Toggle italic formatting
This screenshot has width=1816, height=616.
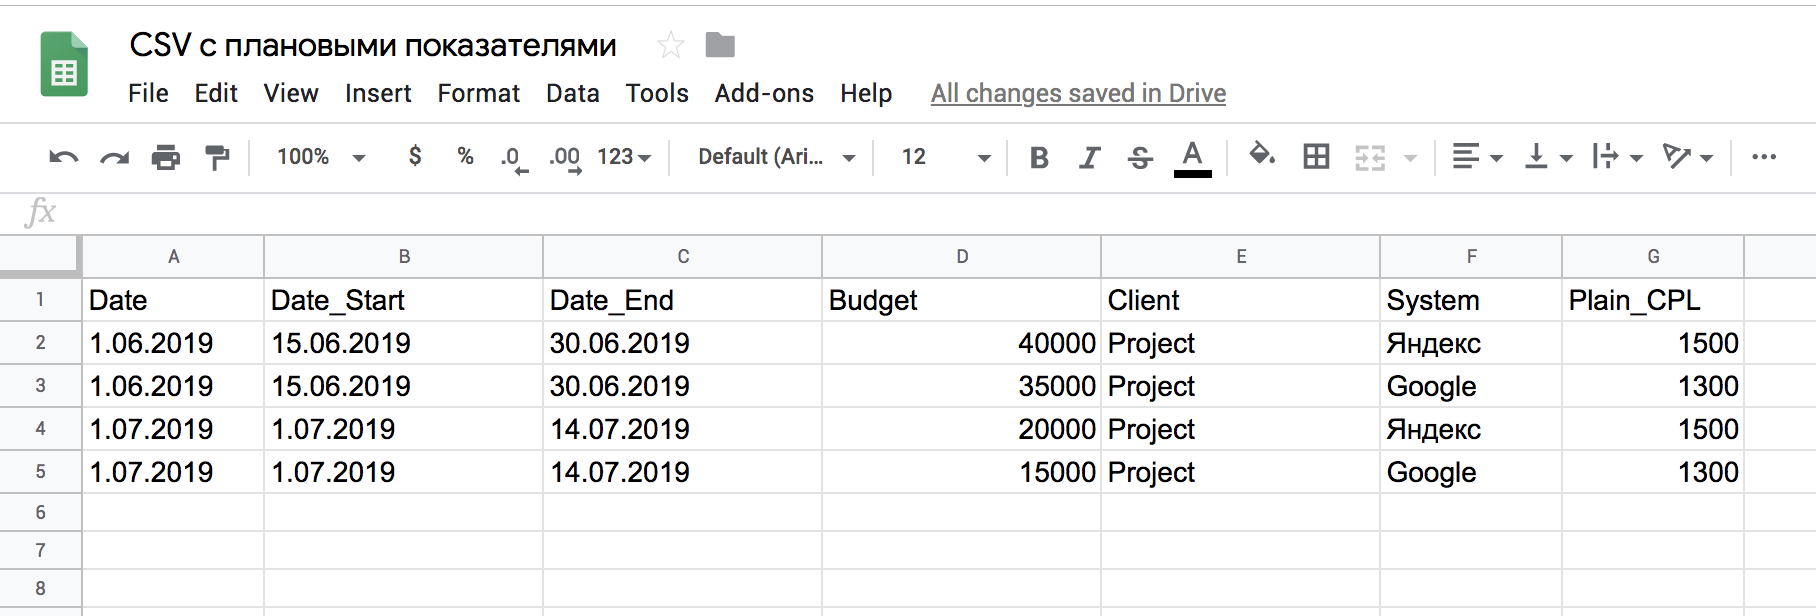pos(1089,157)
